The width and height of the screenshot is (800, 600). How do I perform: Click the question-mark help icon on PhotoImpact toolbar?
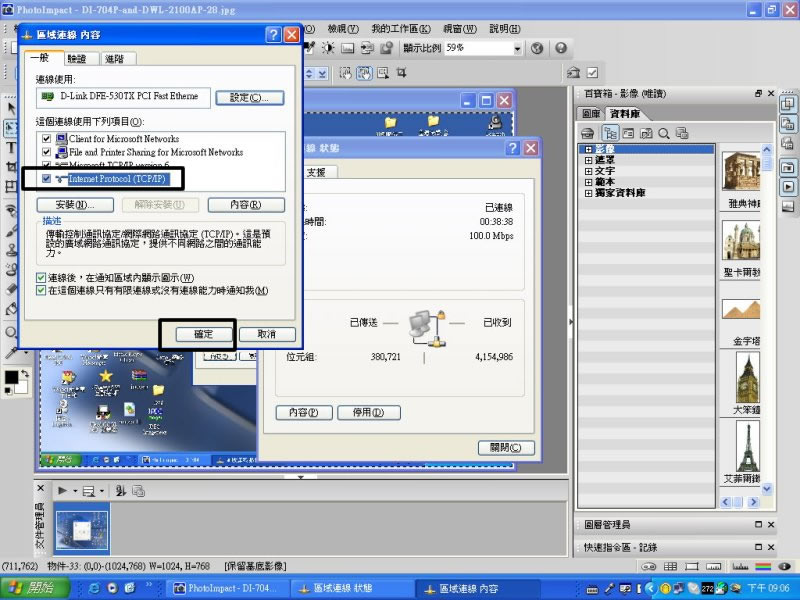561,48
